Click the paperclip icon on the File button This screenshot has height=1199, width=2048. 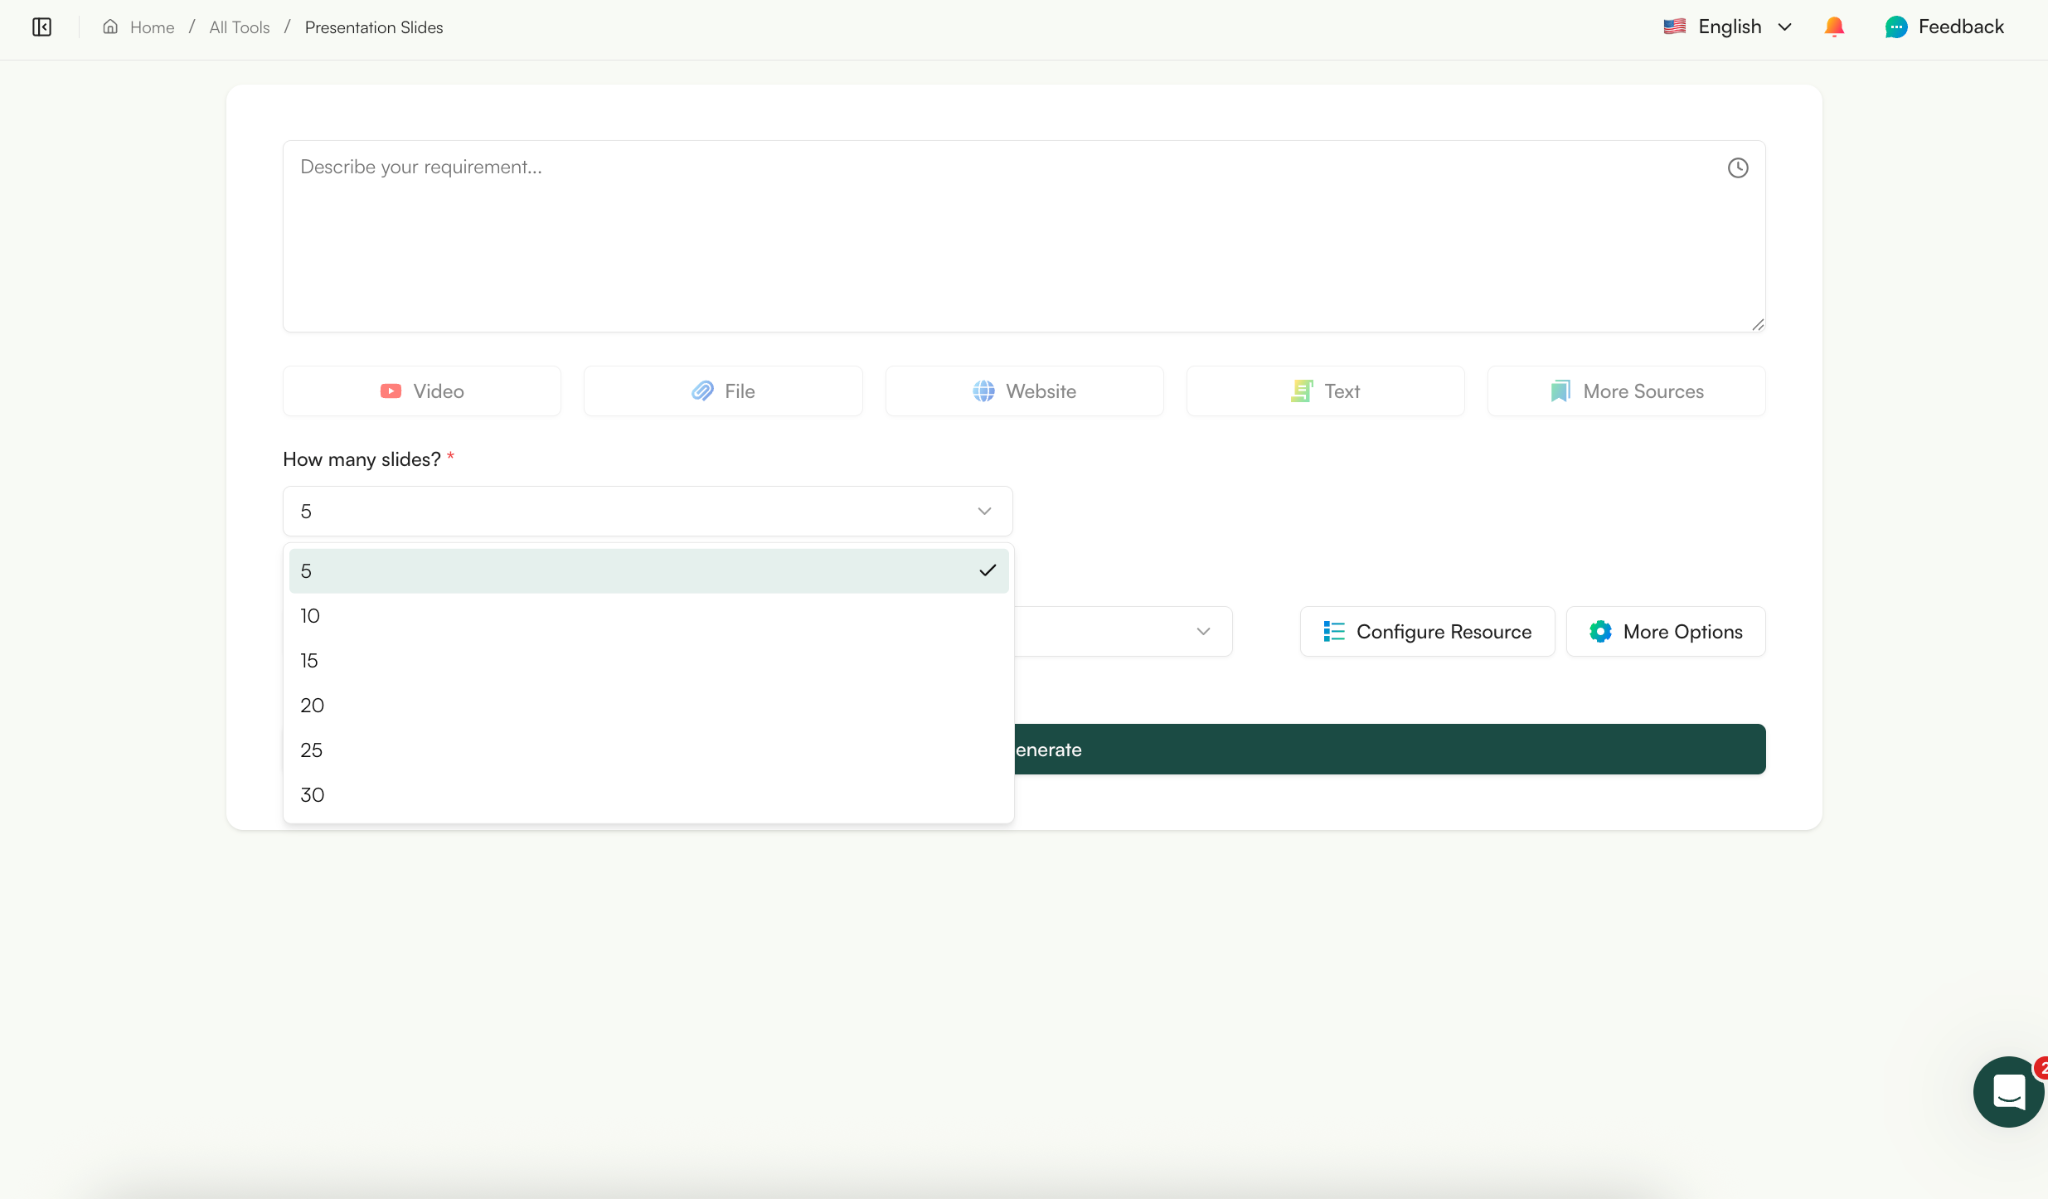click(x=701, y=391)
